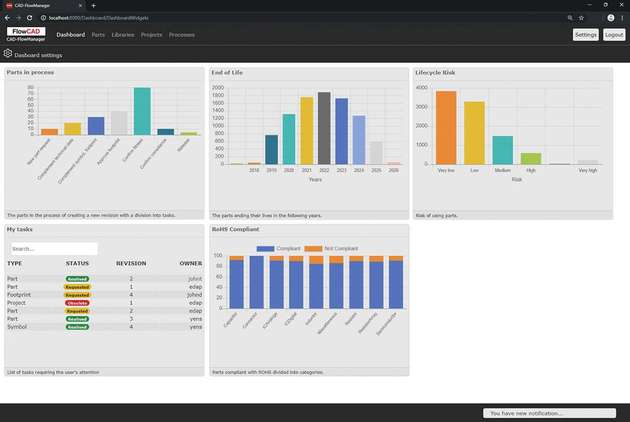This screenshot has height=422, width=630.
Task: Click owner johnt in first task row
Action: (x=195, y=279)
